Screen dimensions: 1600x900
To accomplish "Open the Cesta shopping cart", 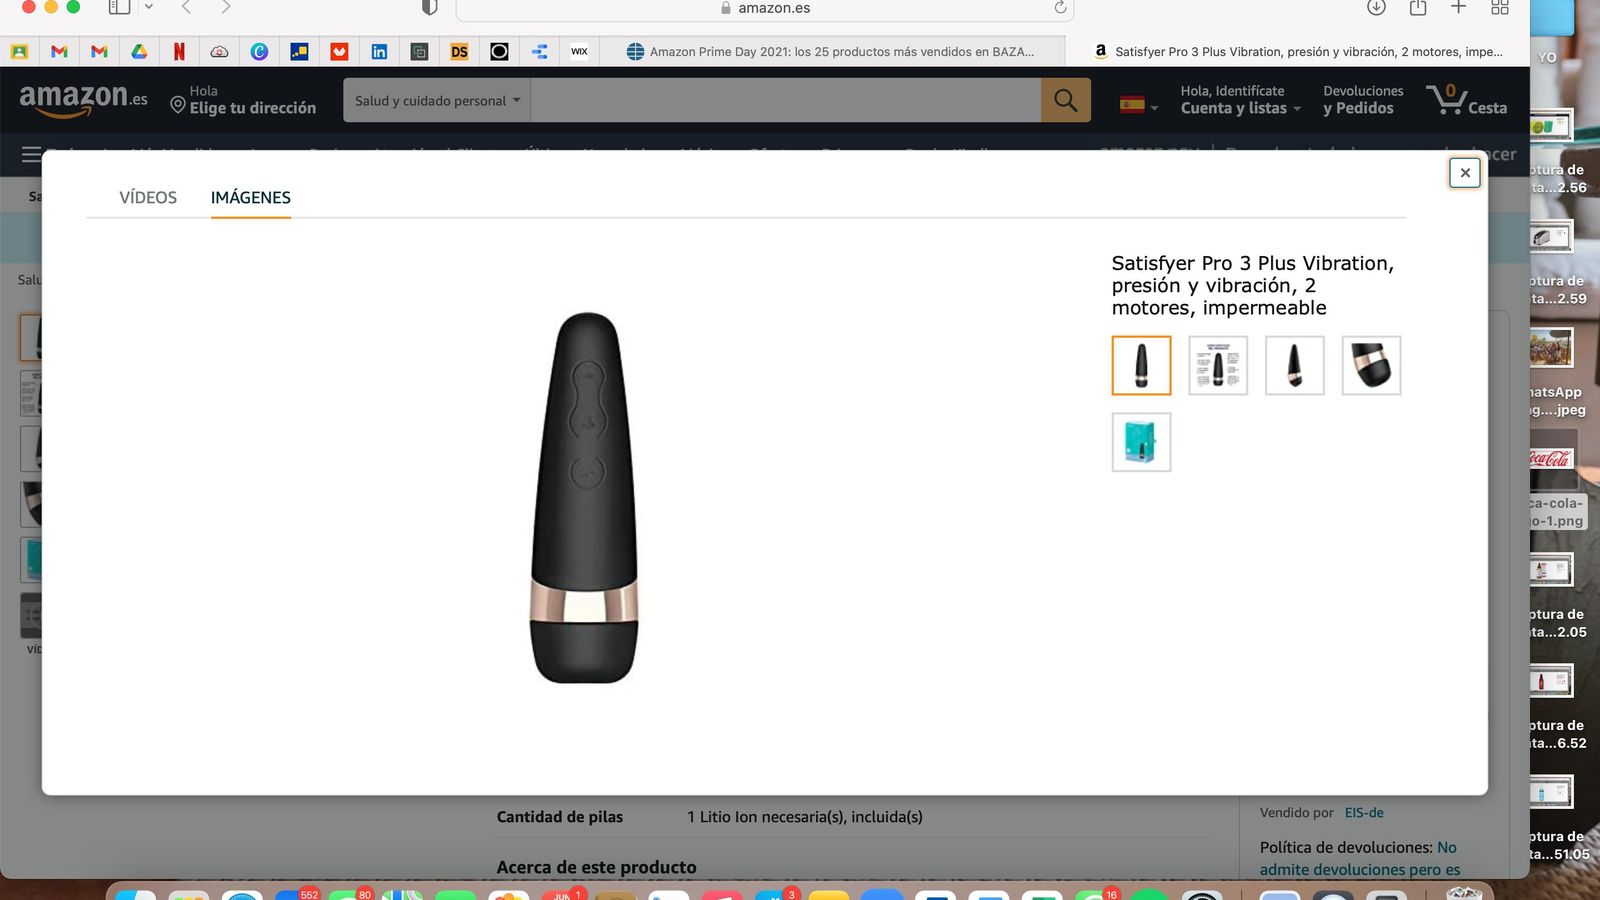I will point(1467,100).
